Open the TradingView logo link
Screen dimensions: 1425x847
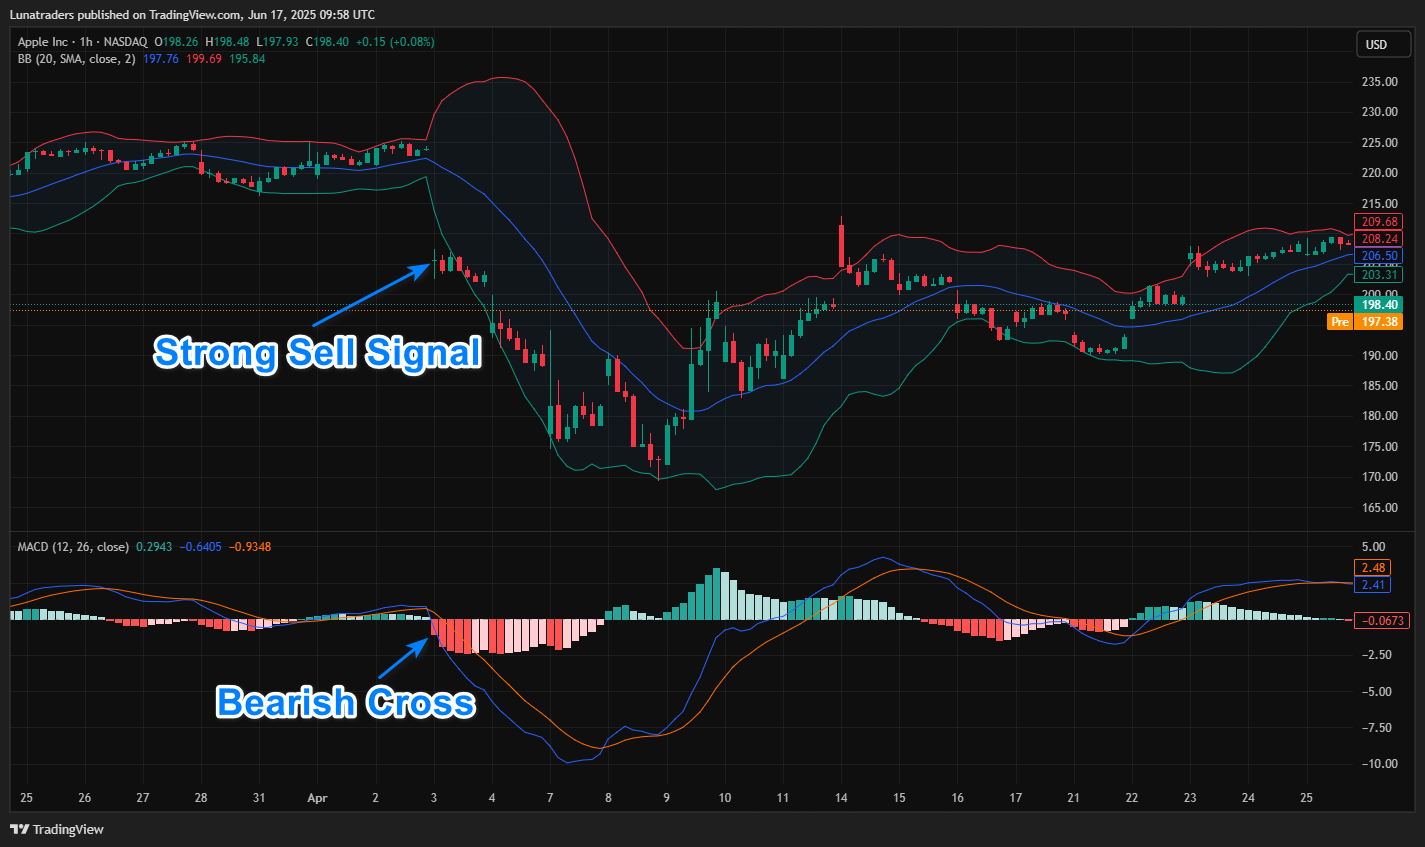pyautogui.click(x=57, y=829)
